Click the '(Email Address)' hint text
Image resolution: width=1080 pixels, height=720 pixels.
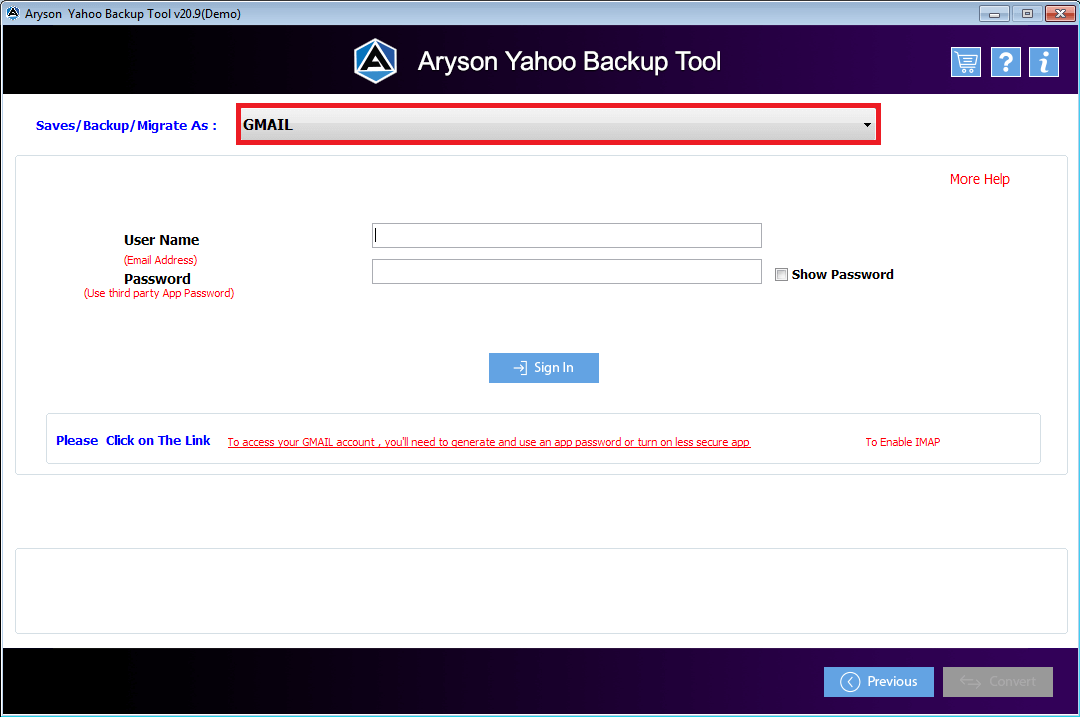160,260
